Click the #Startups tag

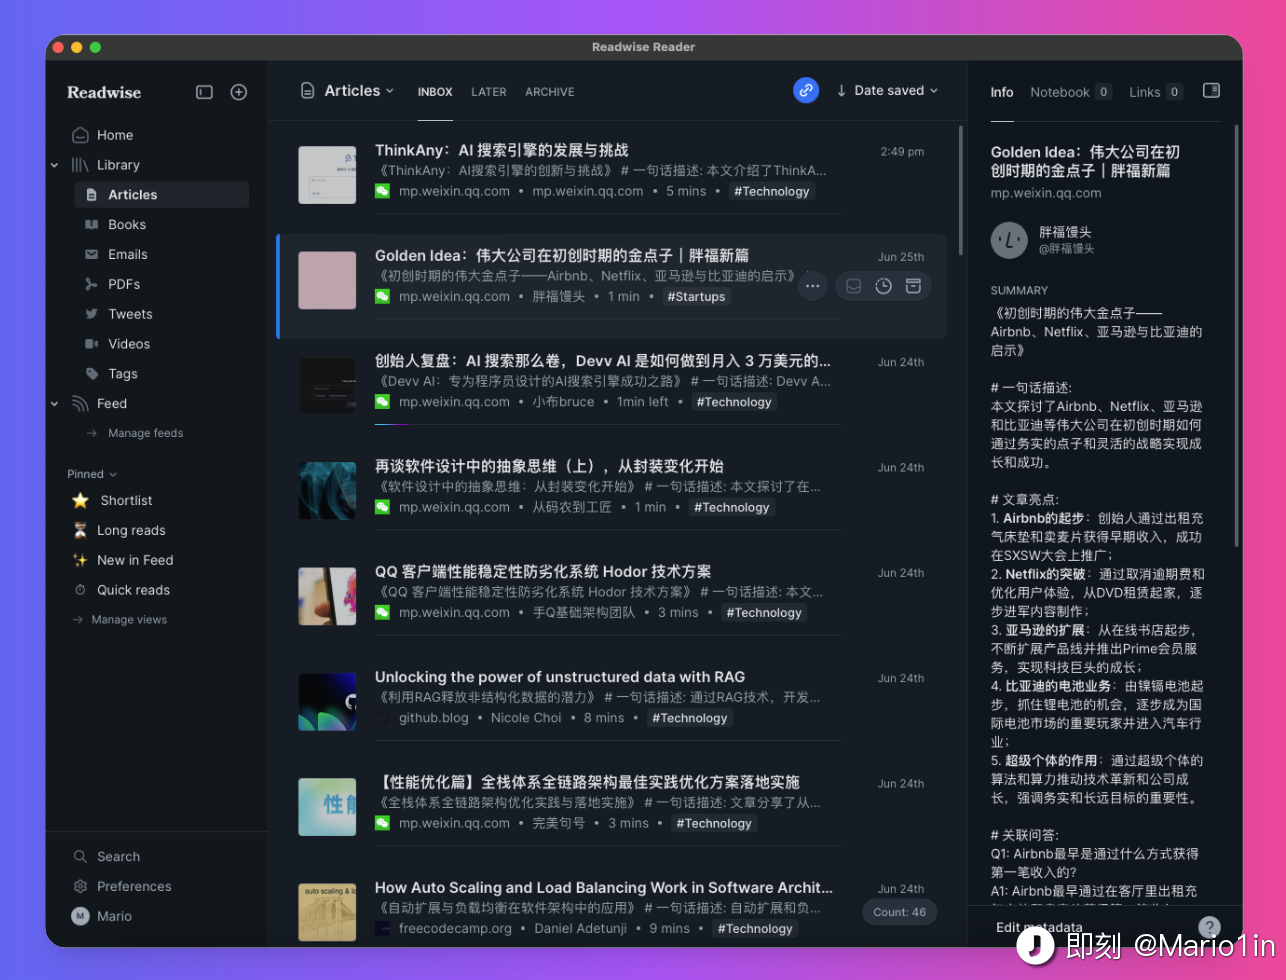696,297
